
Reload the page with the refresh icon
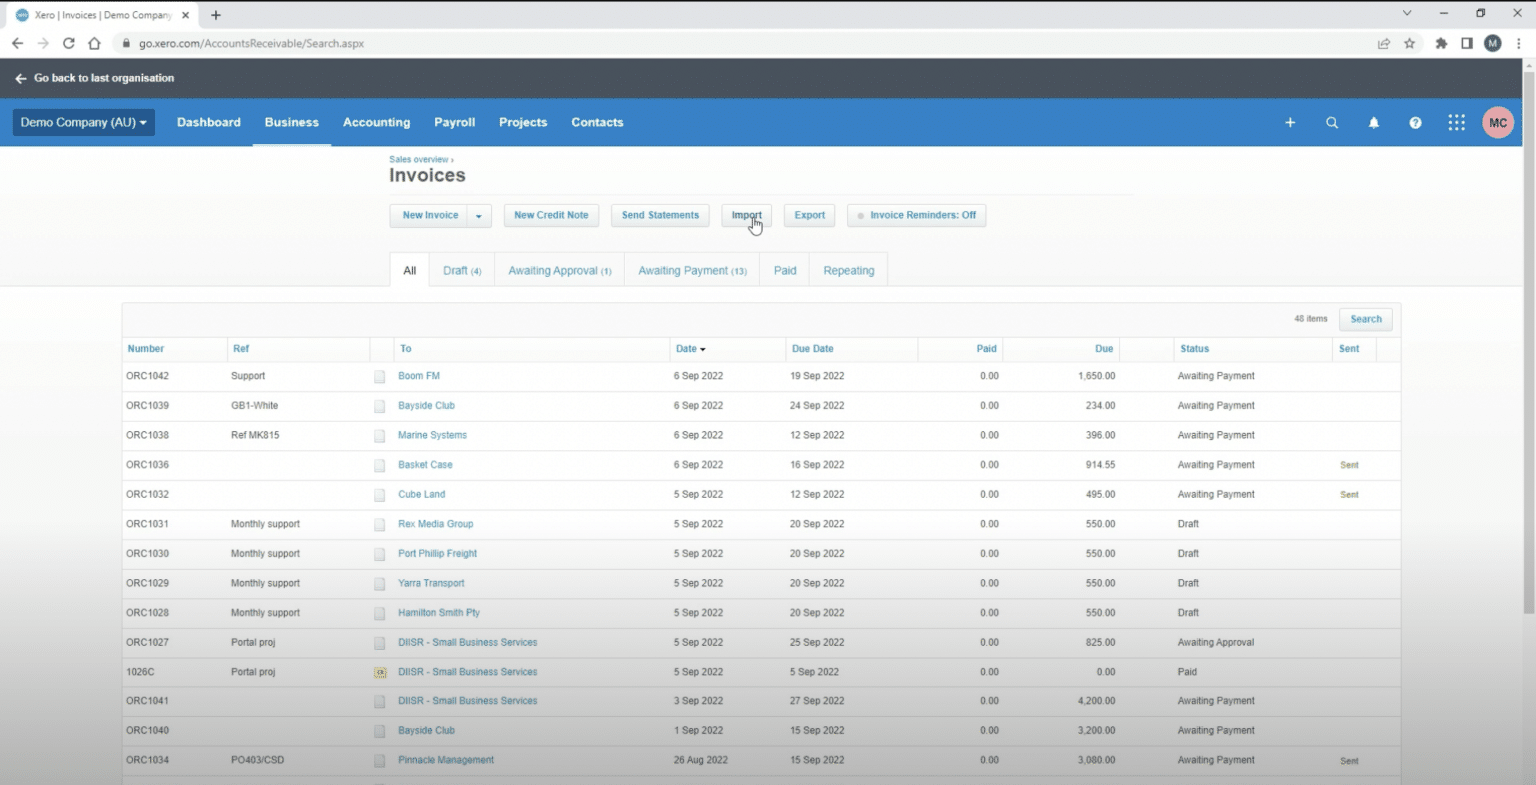tap(68, 43)
